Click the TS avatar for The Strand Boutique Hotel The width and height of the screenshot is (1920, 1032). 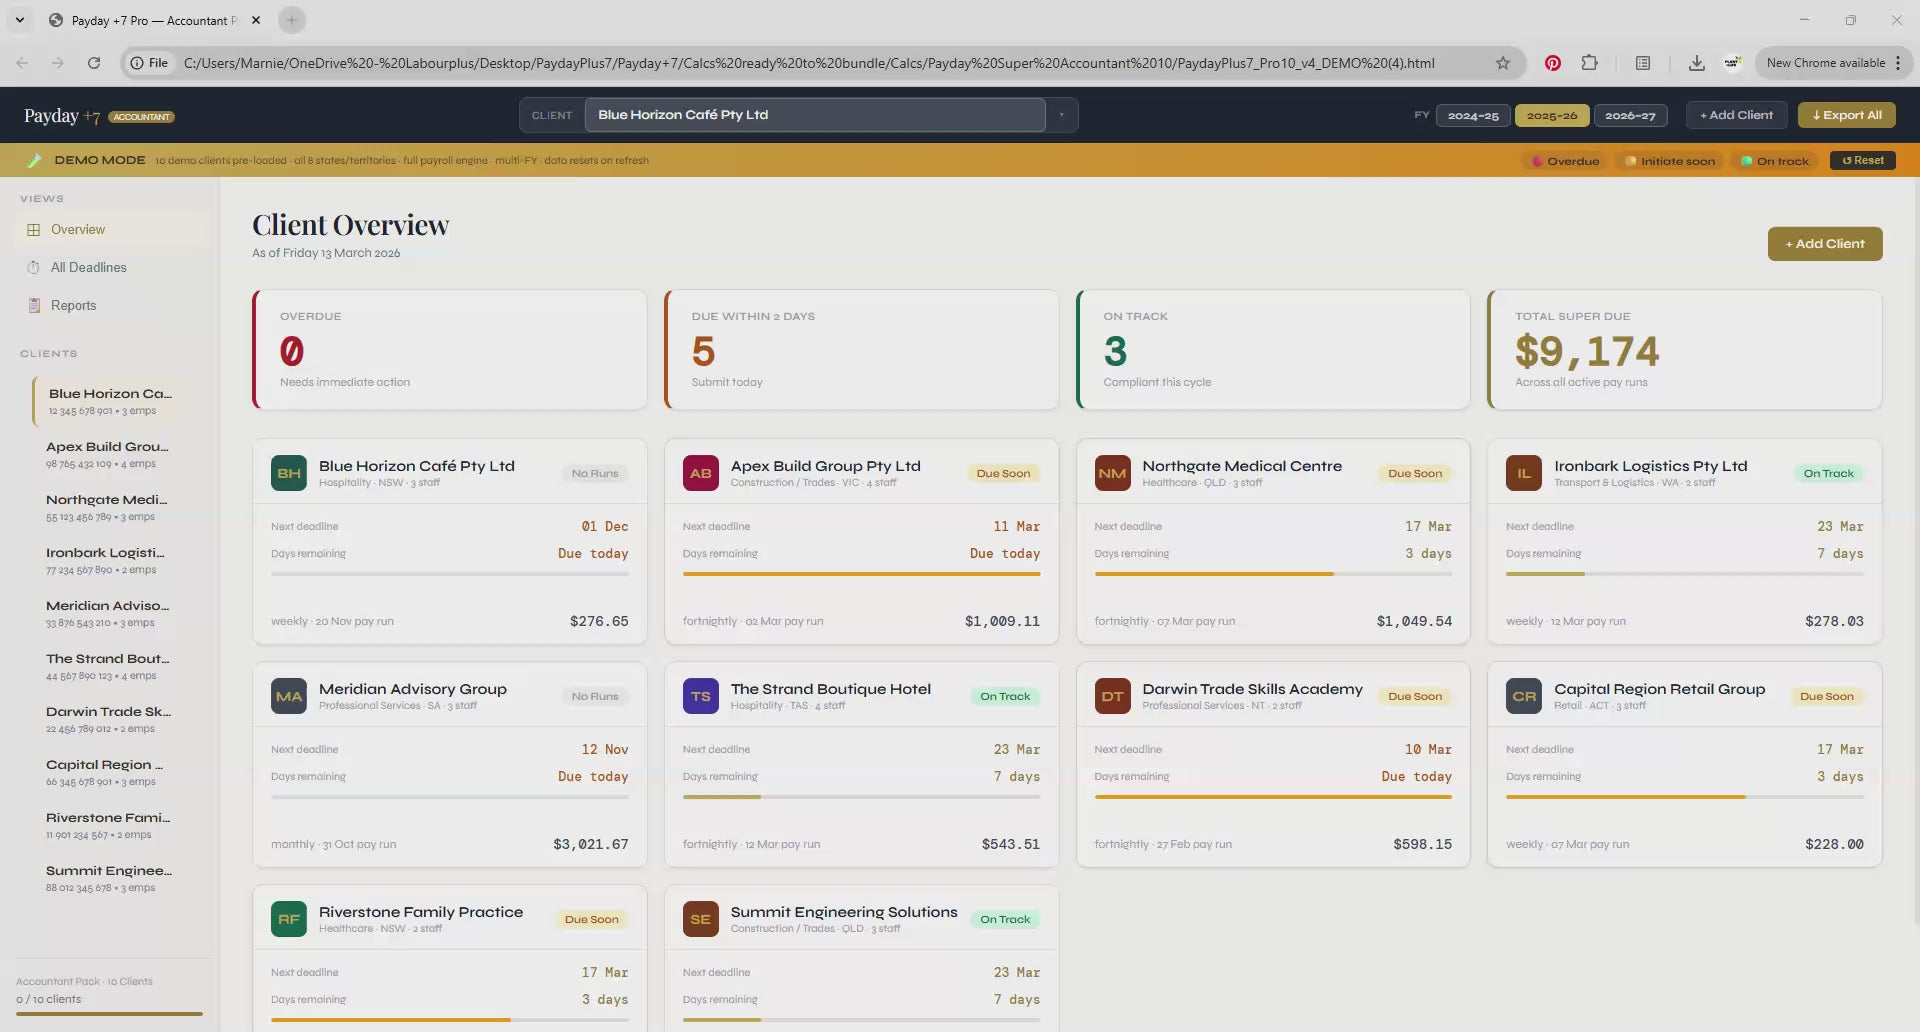point(700,697)
